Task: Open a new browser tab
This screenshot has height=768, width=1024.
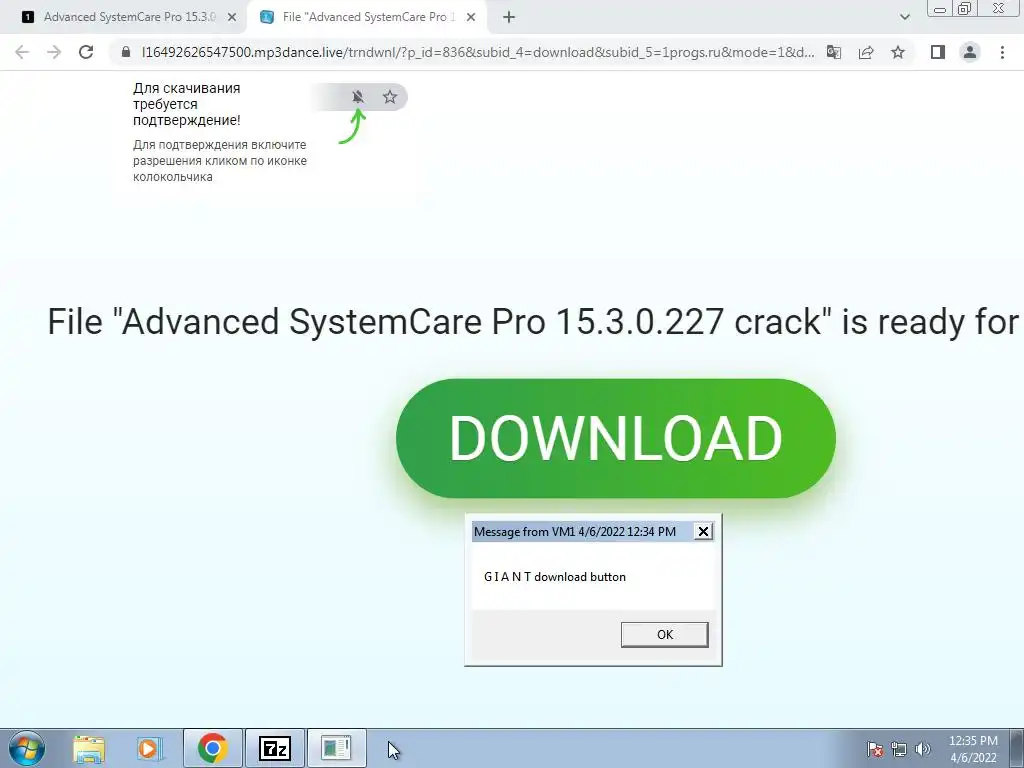Action: [x=509, y=18]
